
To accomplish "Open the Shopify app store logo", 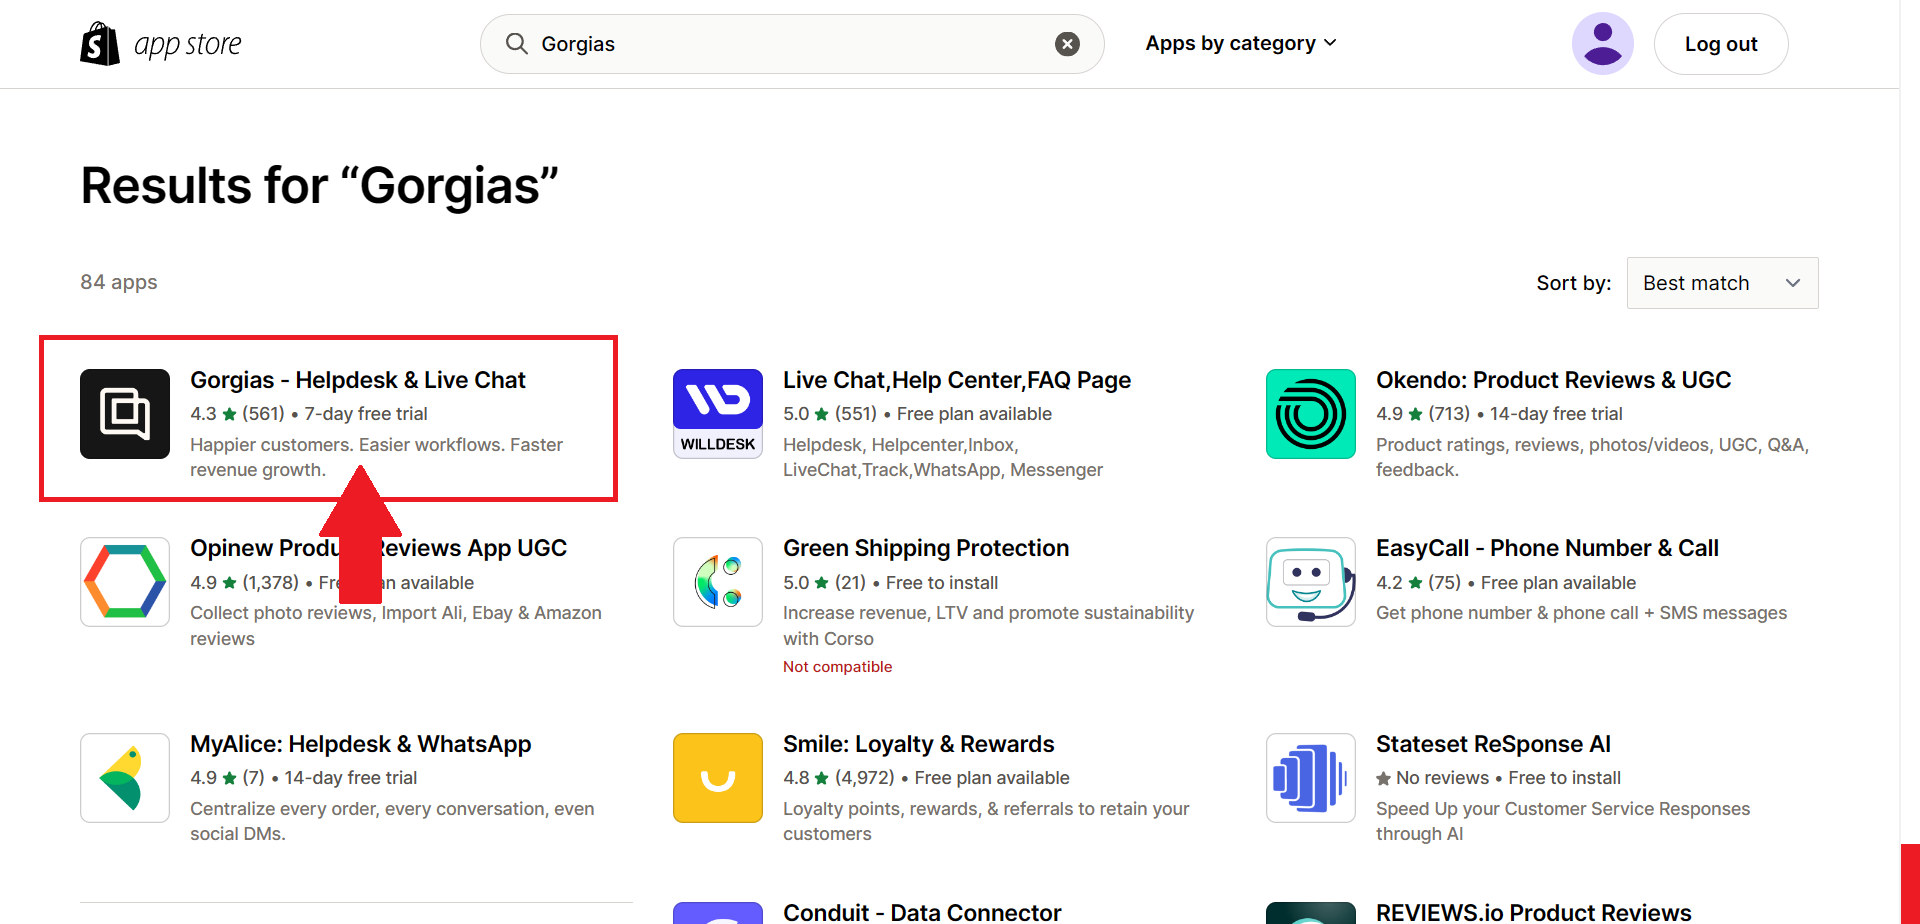I will [161, 44].
